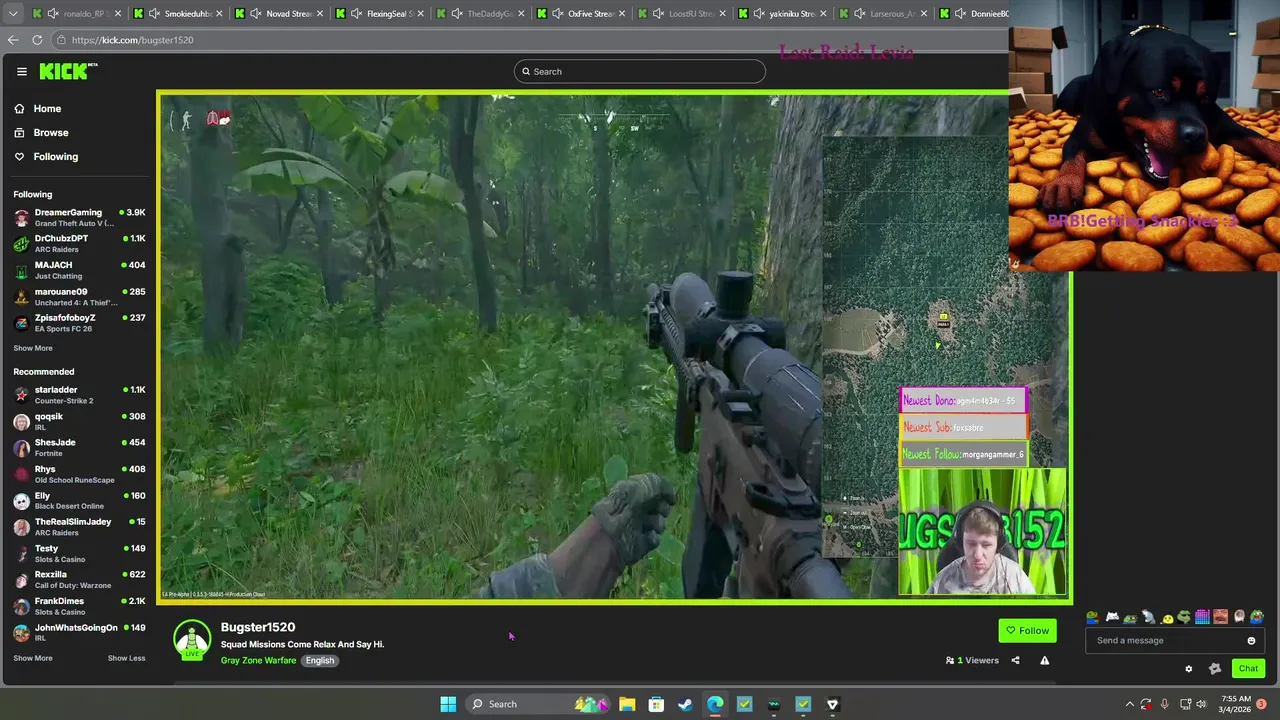The image size is (1280, 720).
Task: Insert the rainbow bars emote
Action: 1203,617
